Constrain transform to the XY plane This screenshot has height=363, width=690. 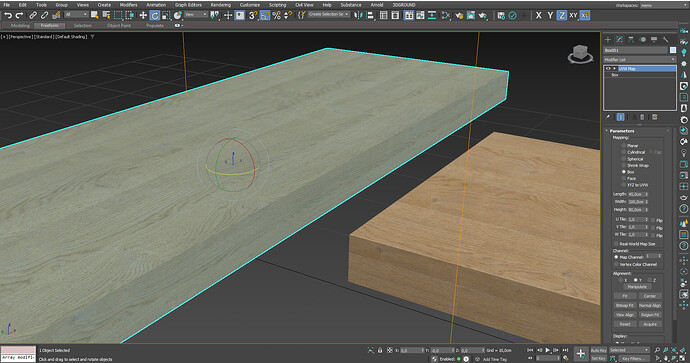573,15
